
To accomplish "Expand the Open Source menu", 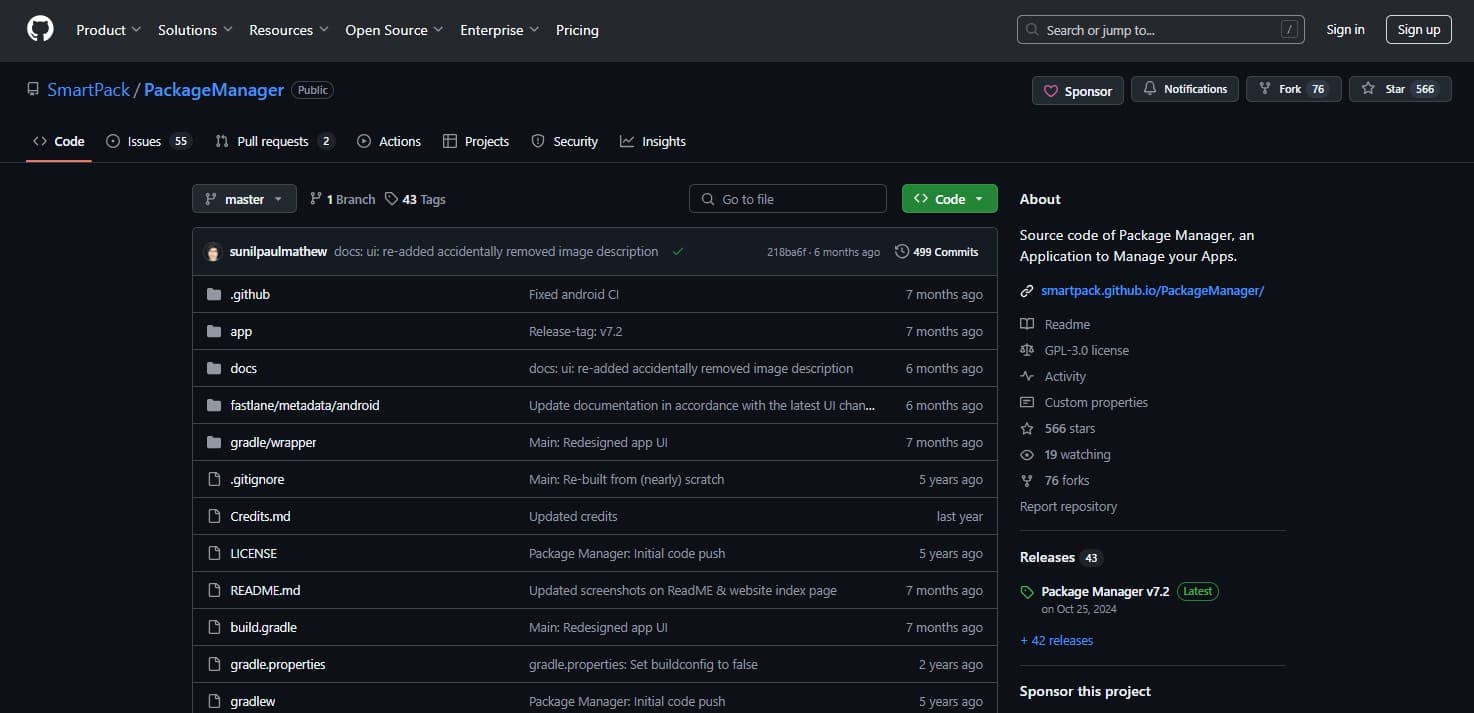I will (393, 30).
